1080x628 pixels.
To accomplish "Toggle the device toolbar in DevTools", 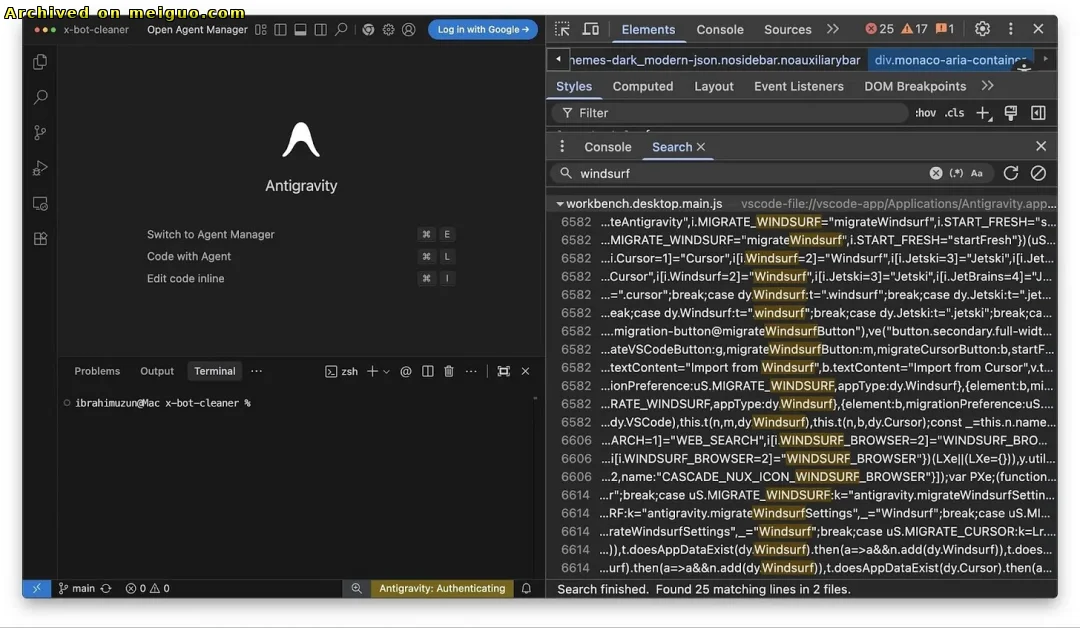I will tap(591, 29).
